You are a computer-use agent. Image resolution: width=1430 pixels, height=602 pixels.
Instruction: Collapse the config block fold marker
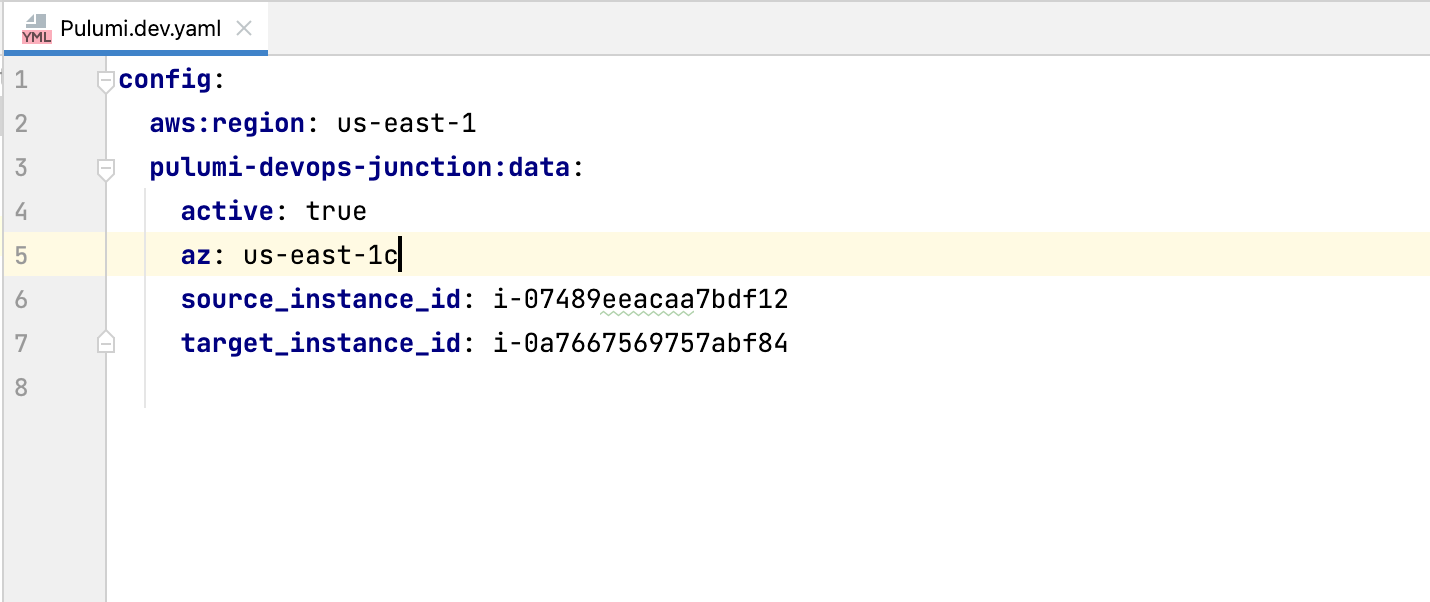tap(105, 81)
